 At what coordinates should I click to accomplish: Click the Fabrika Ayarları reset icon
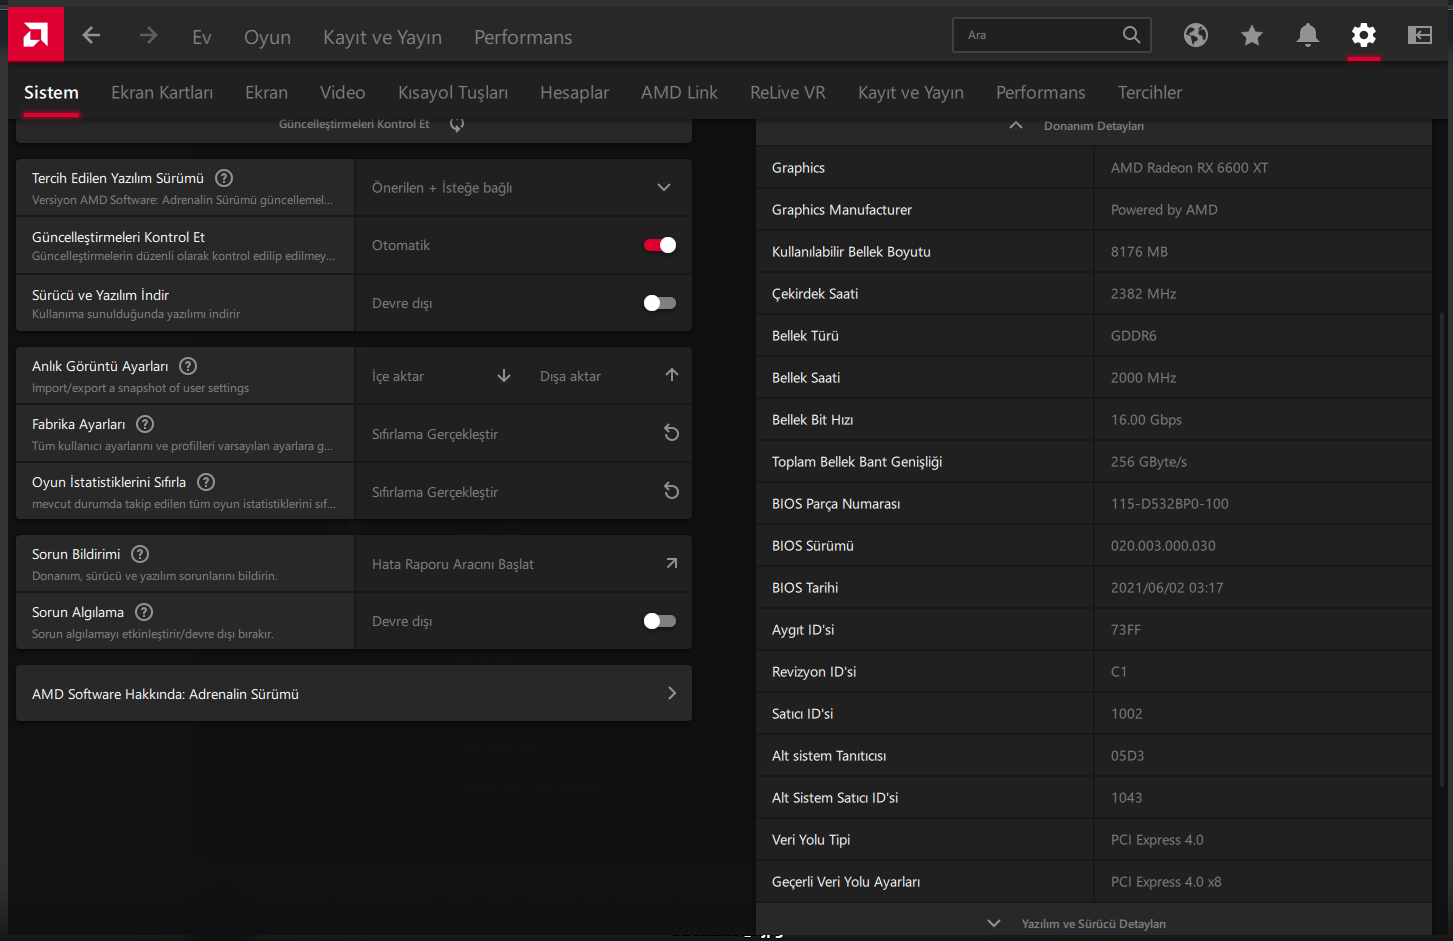(671, 433)
